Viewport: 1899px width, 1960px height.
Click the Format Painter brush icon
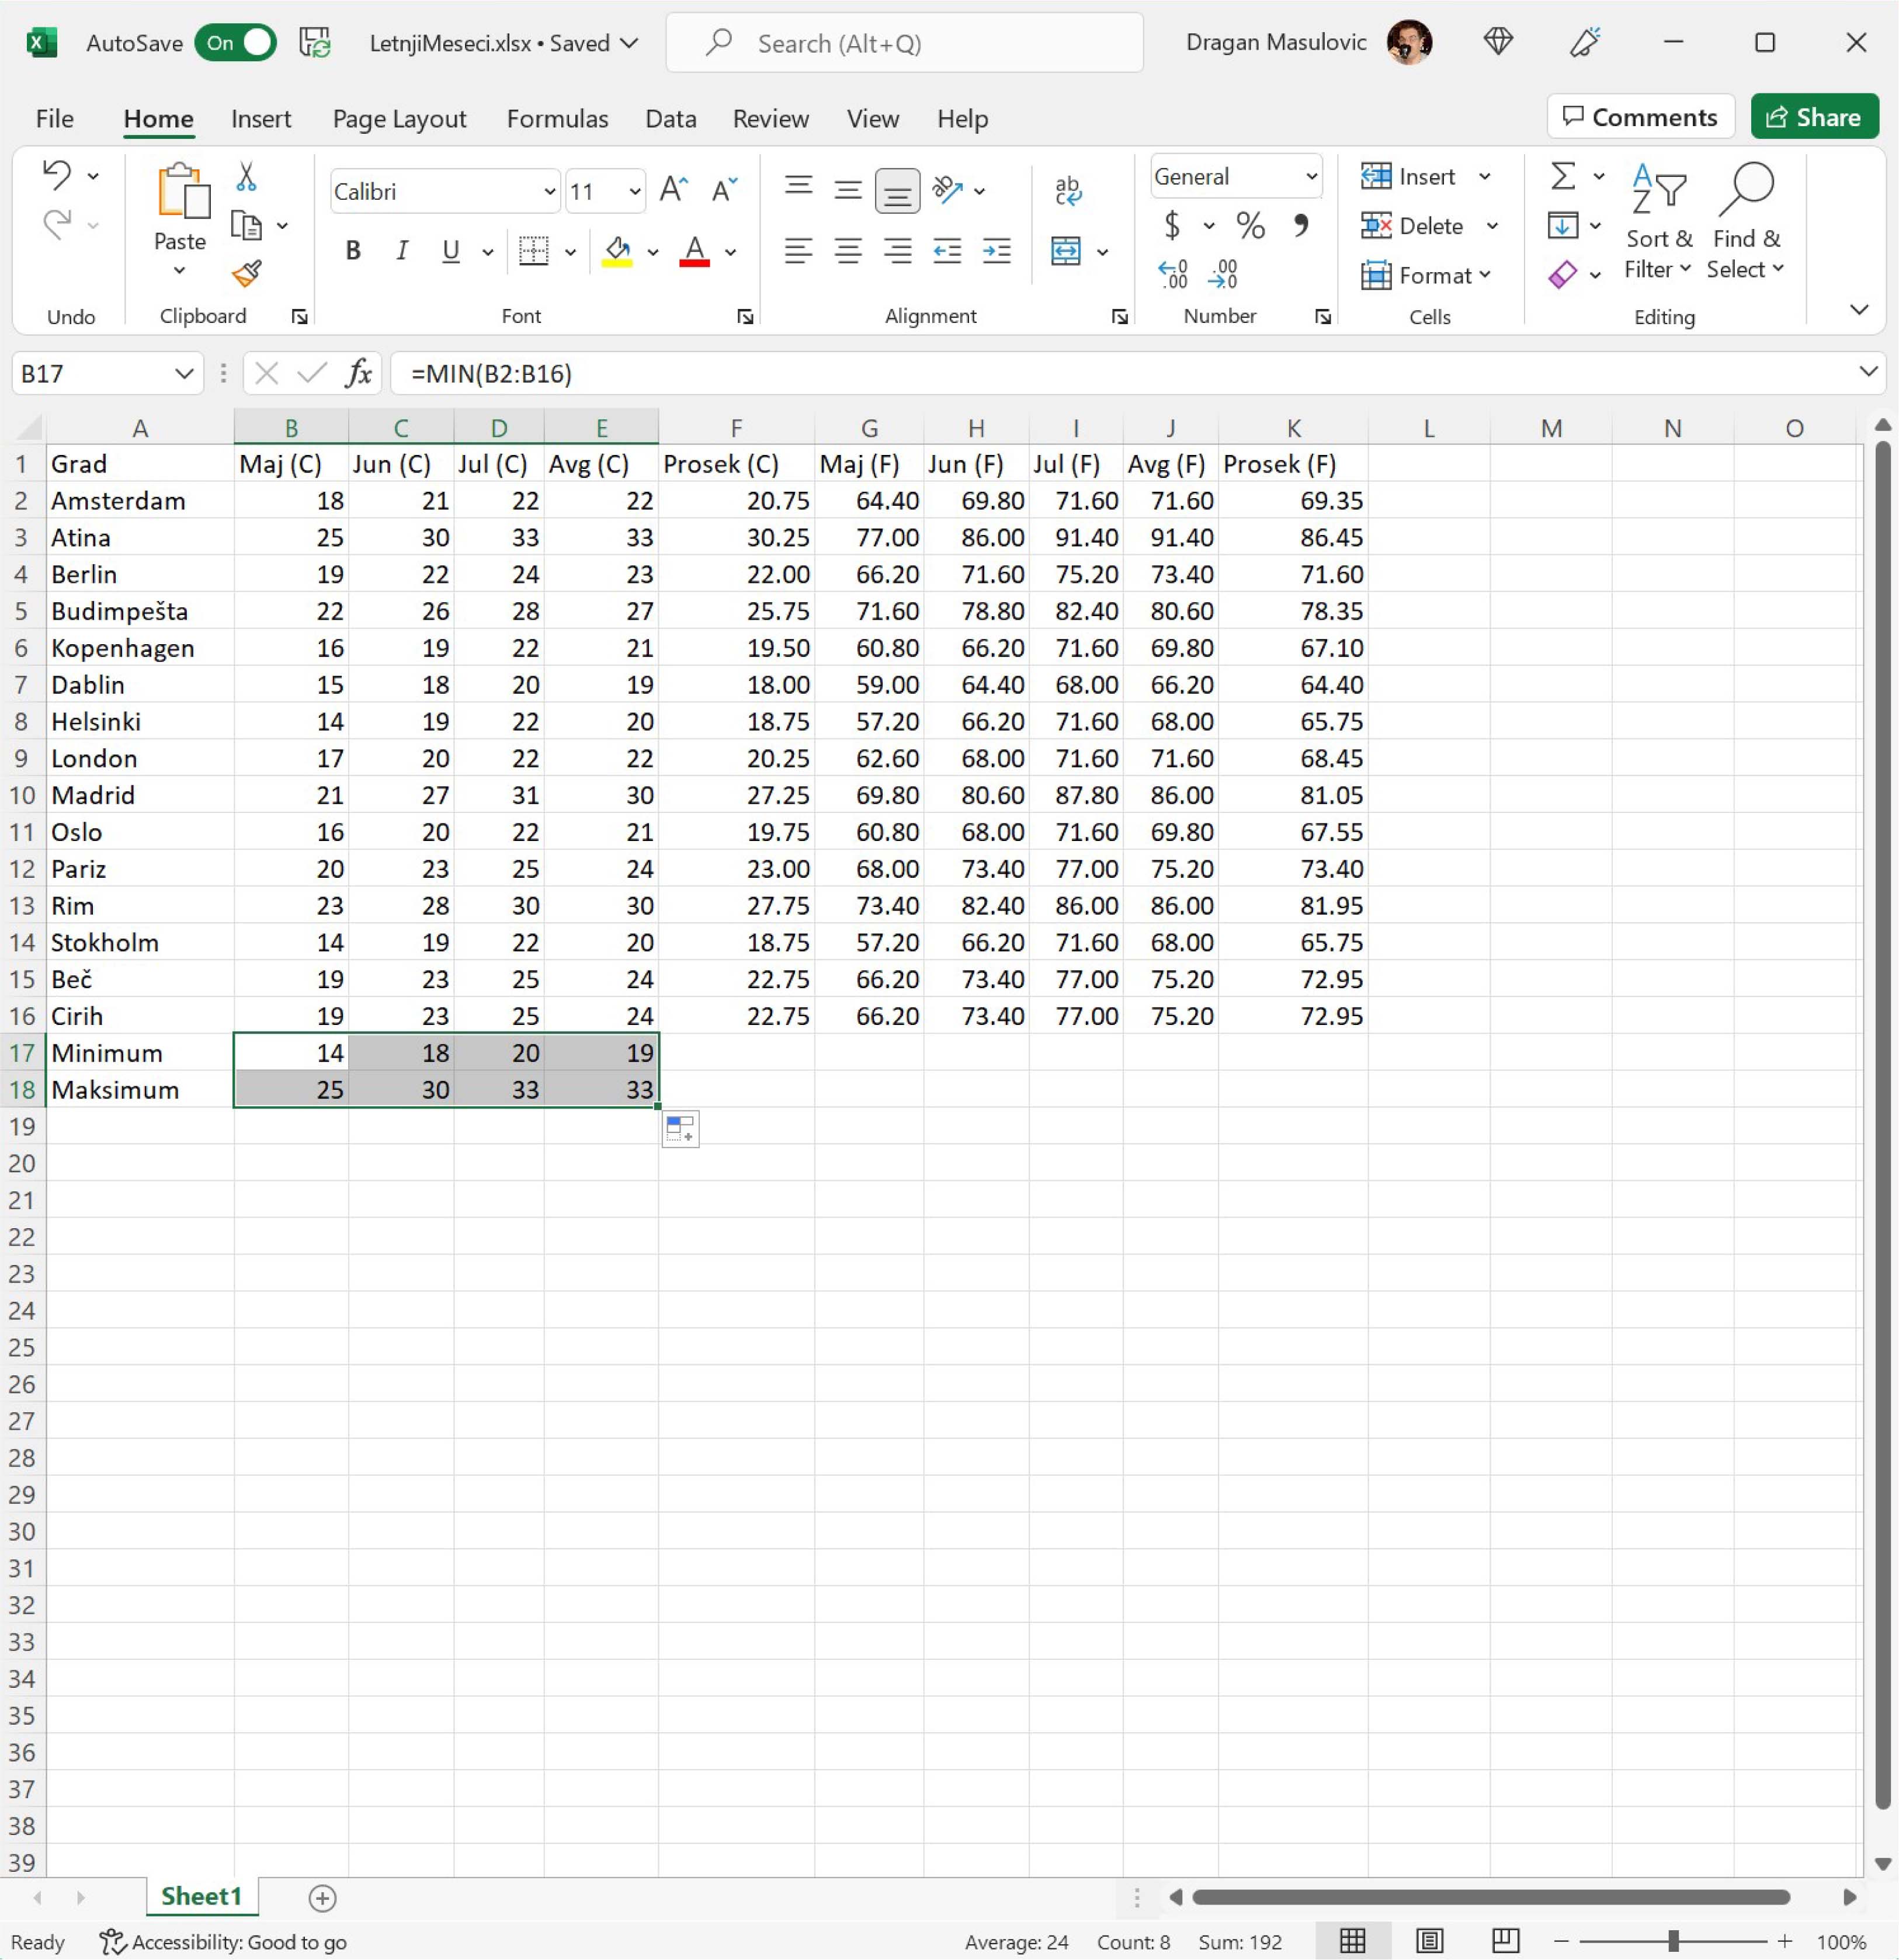[x=246, y=273]
